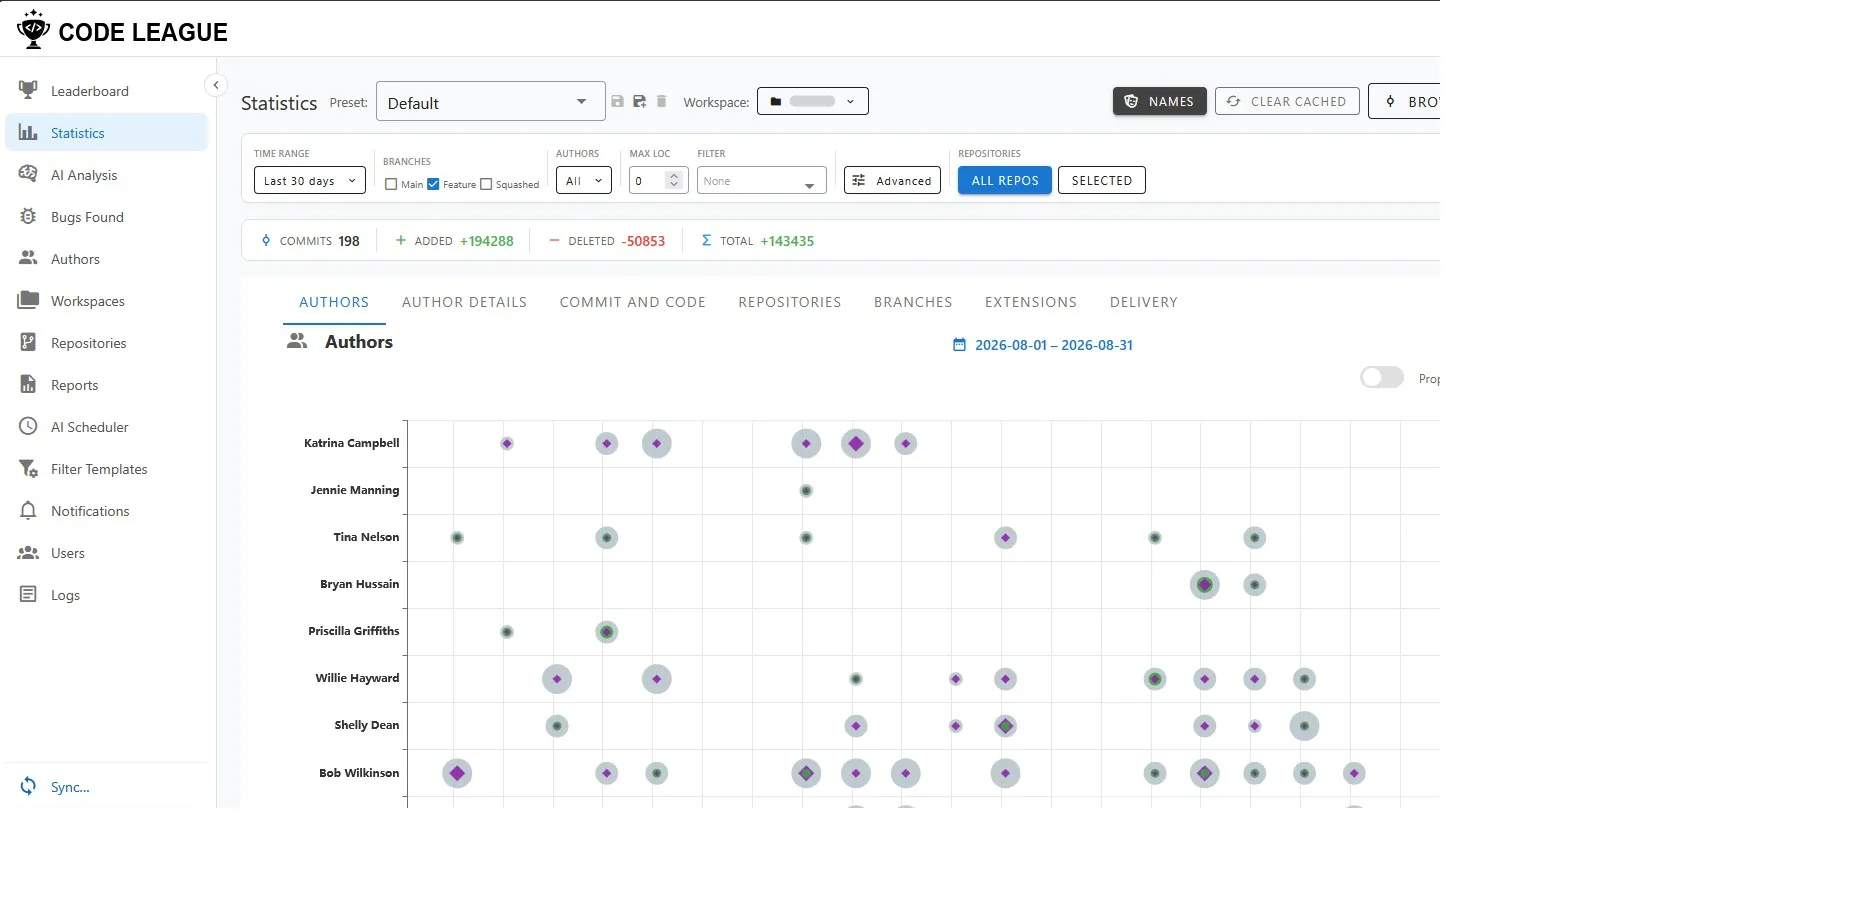Click the Reports chart document icon
Viewport: 1858px width, 921px height.
(x=28, y=384)
